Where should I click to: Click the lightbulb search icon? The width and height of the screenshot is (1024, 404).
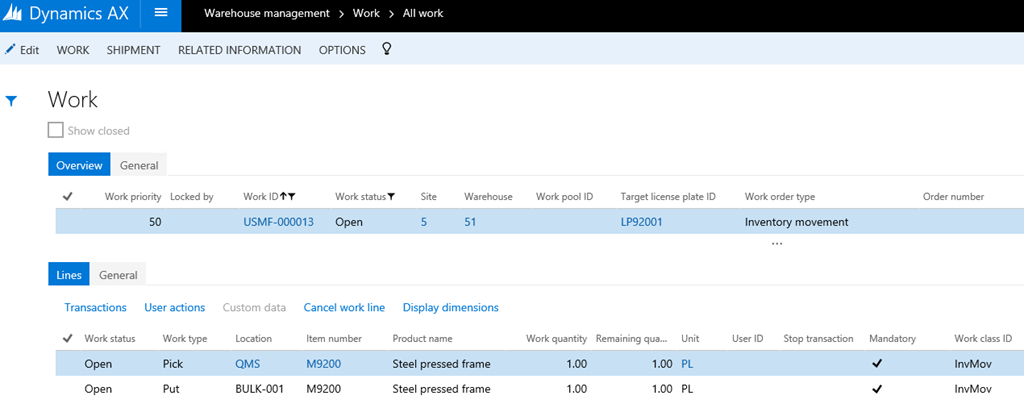[387, 49]
